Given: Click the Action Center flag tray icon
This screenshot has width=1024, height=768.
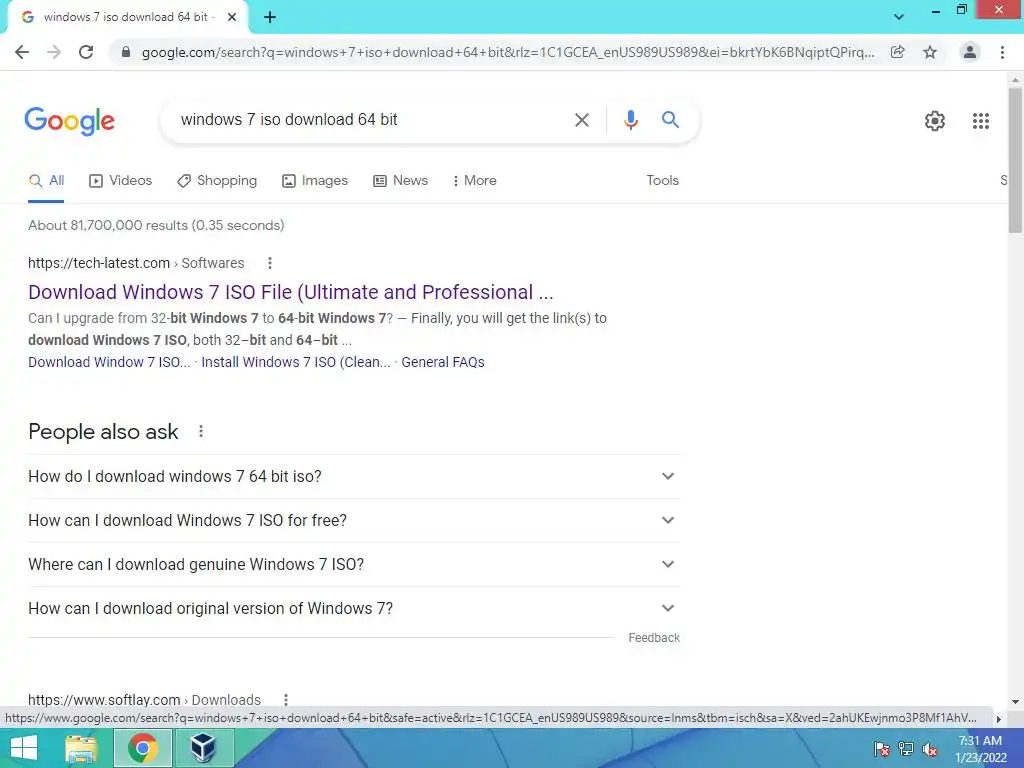Looking at the screenshot, I should (x=882, y=749).
